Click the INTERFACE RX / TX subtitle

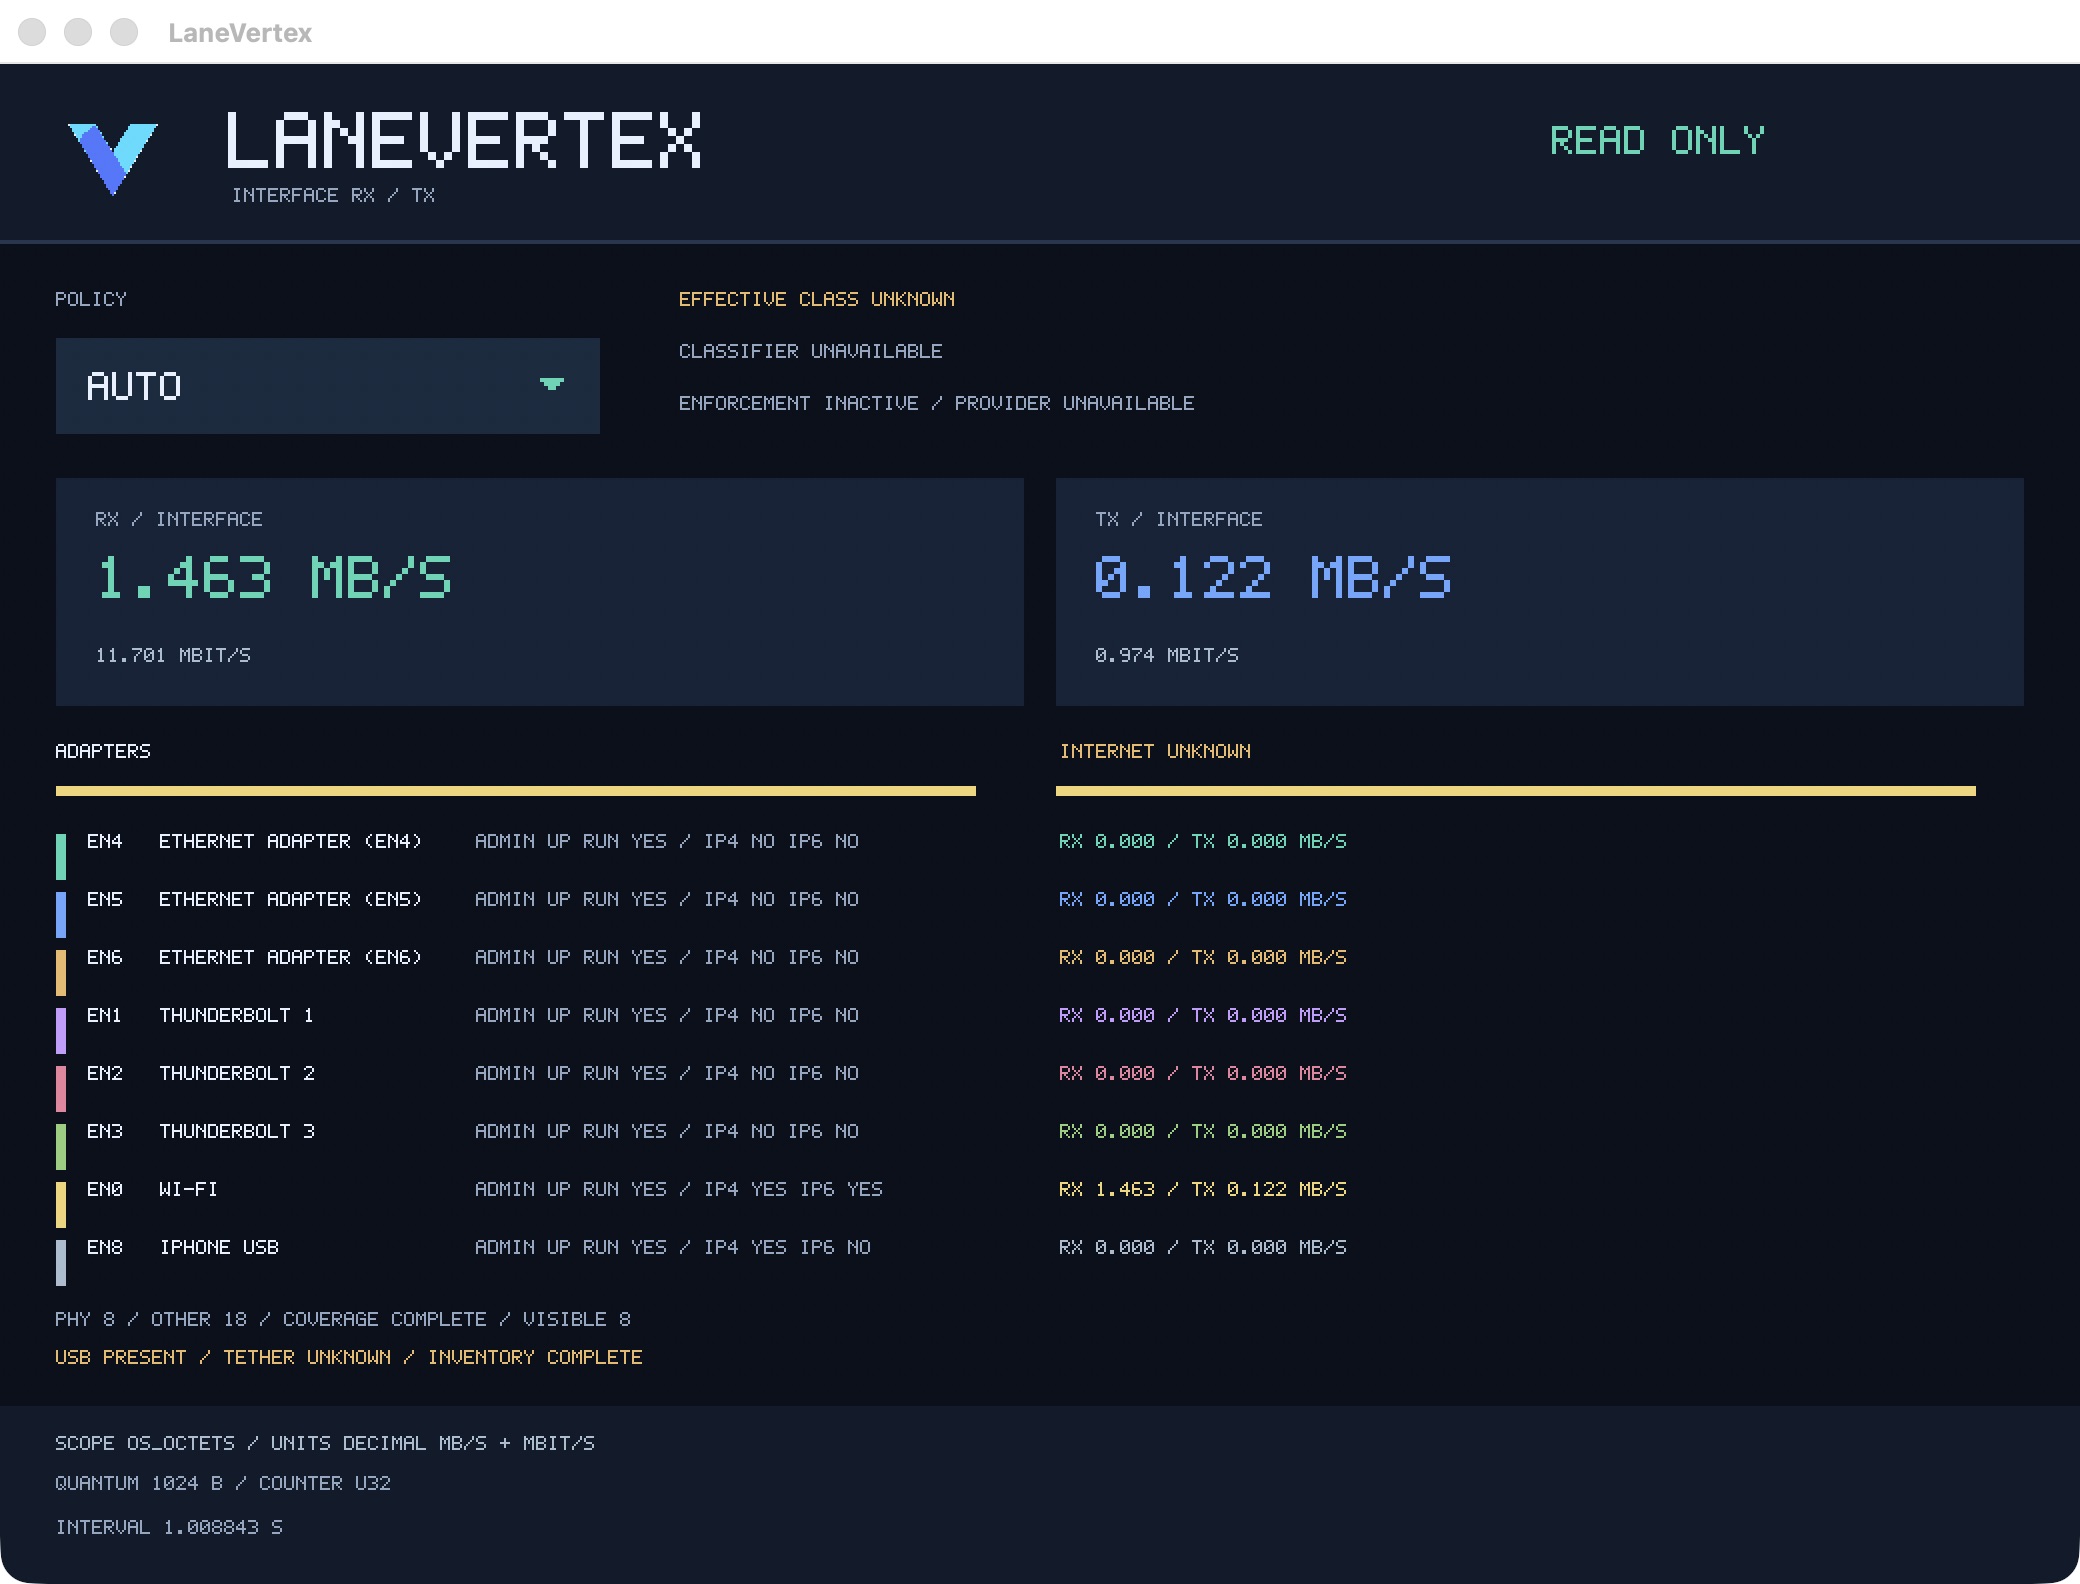(x=333, y=195)
